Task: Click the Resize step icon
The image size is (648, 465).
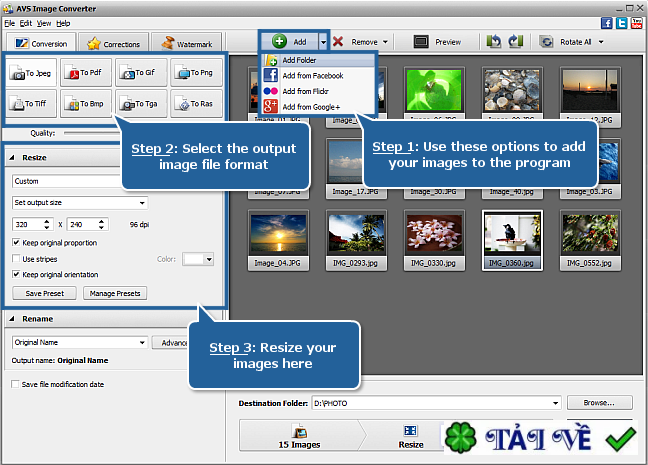Action: tap(410, 431)
